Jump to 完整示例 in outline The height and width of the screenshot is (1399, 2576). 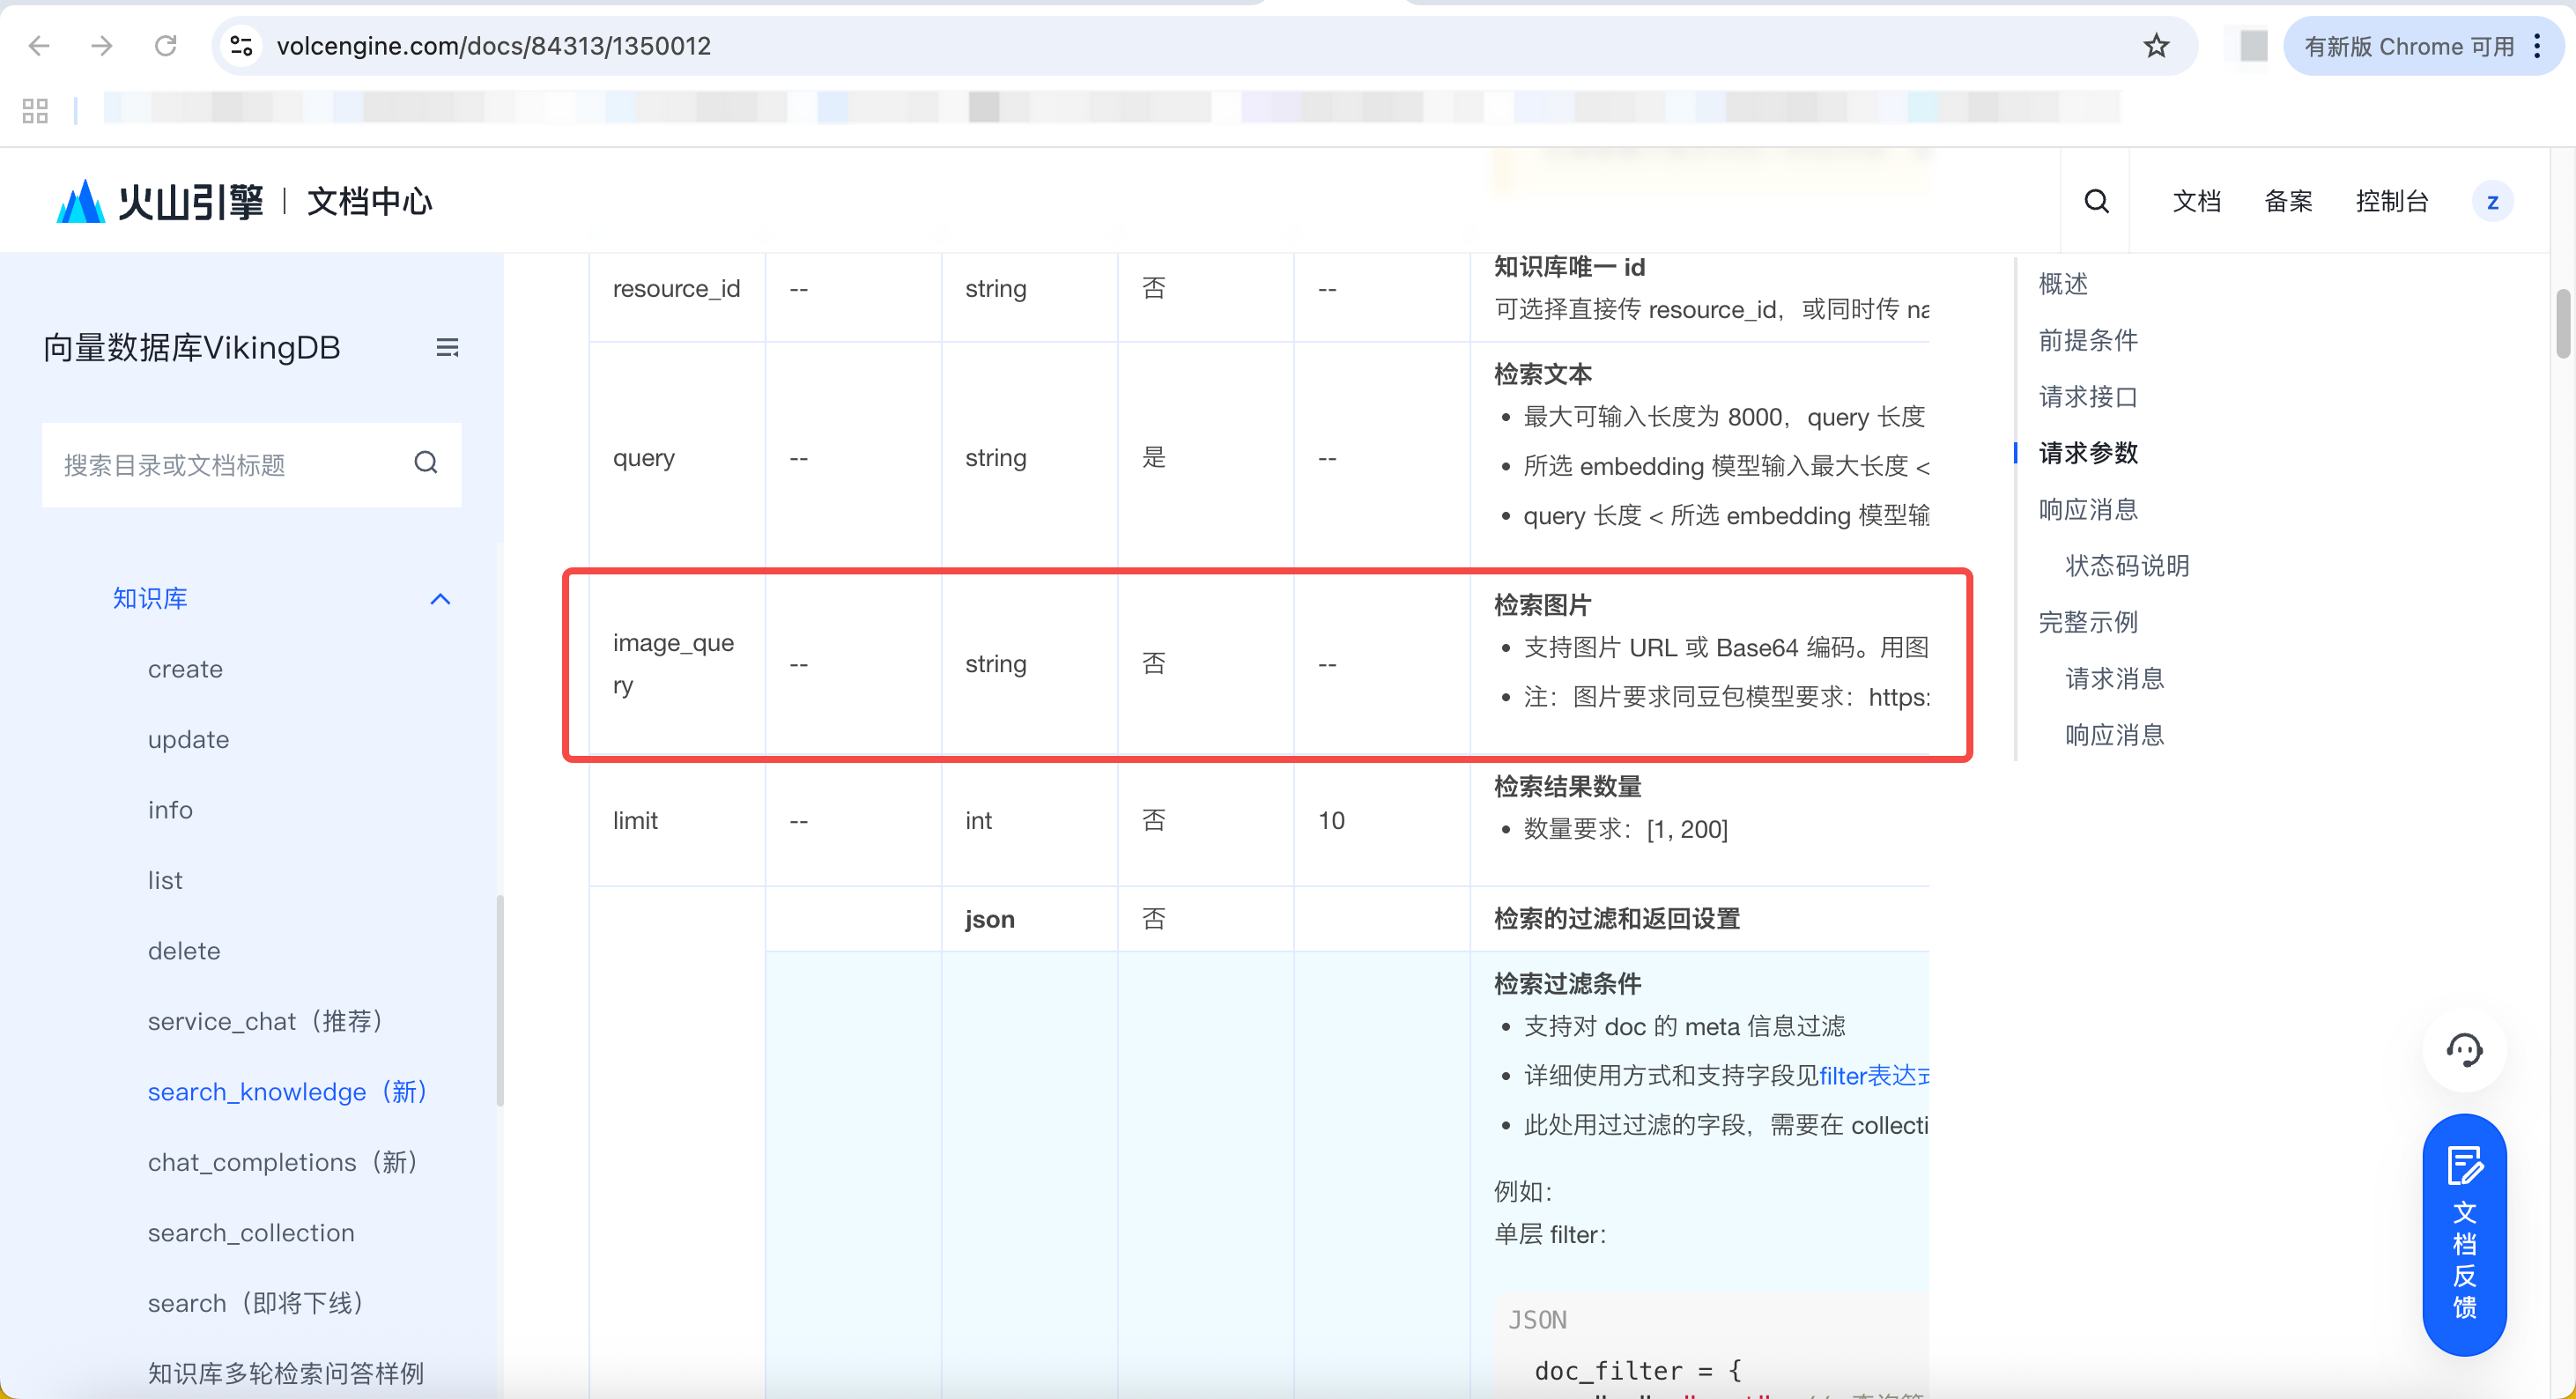pos(2088,623)
